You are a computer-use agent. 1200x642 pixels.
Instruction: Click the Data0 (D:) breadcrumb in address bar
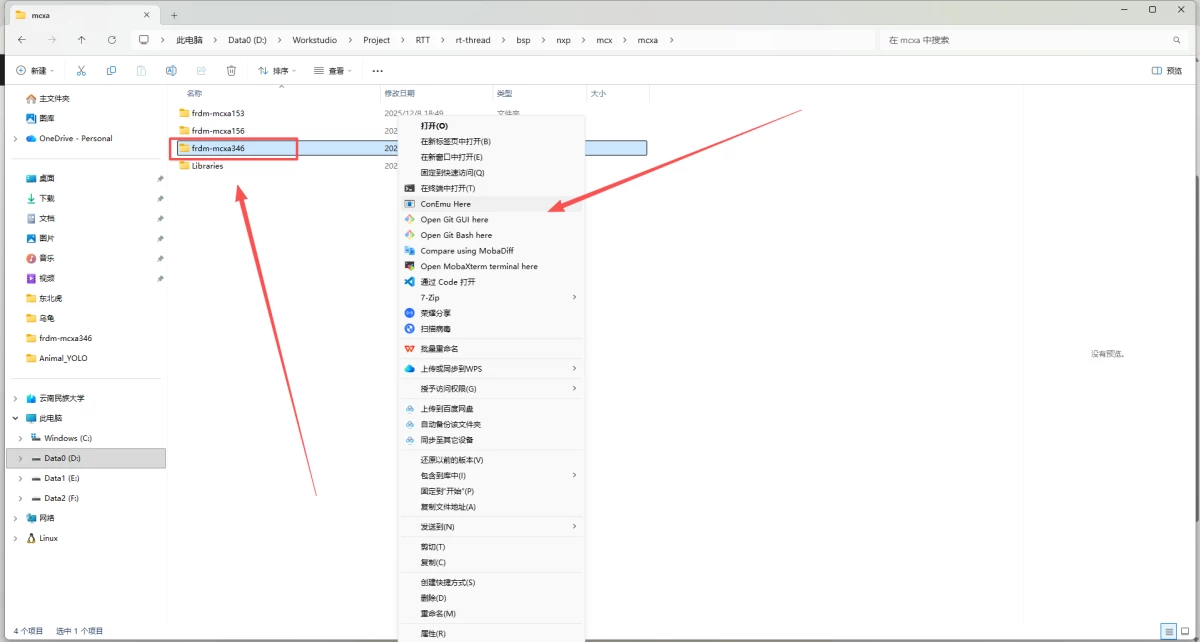(x=247, y=40)
